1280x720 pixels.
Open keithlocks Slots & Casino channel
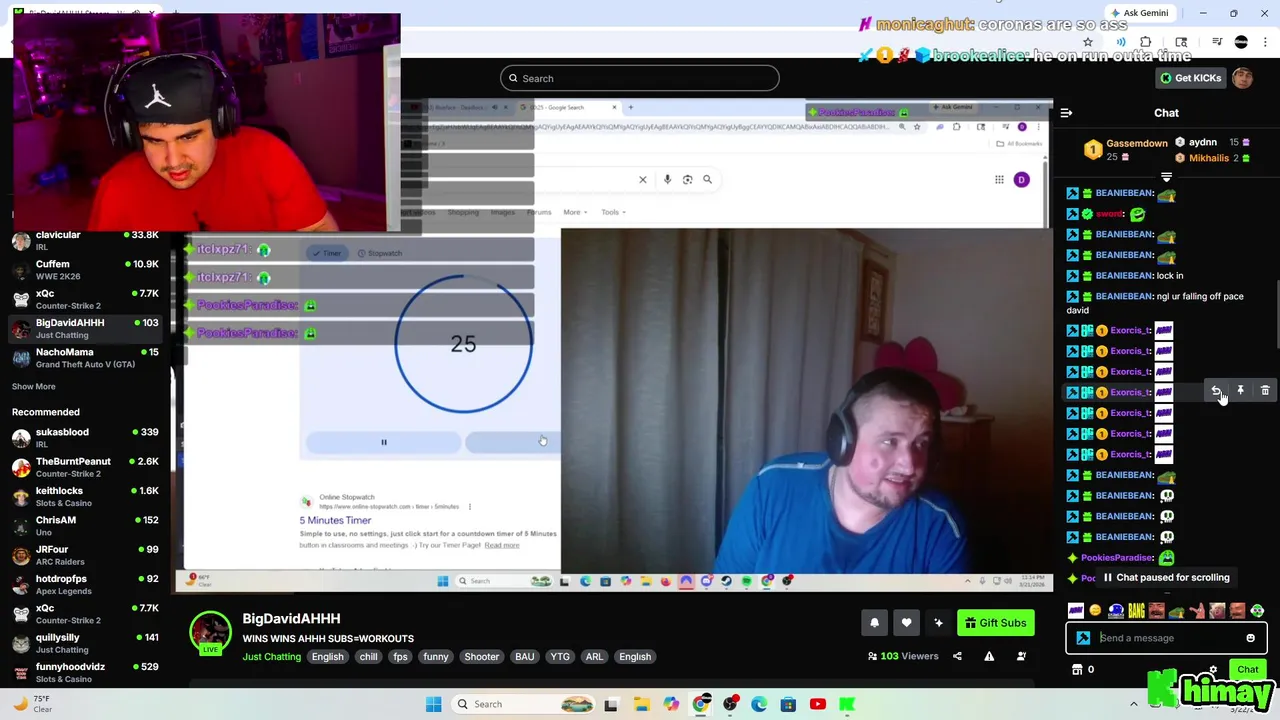[x=85, y=496]
